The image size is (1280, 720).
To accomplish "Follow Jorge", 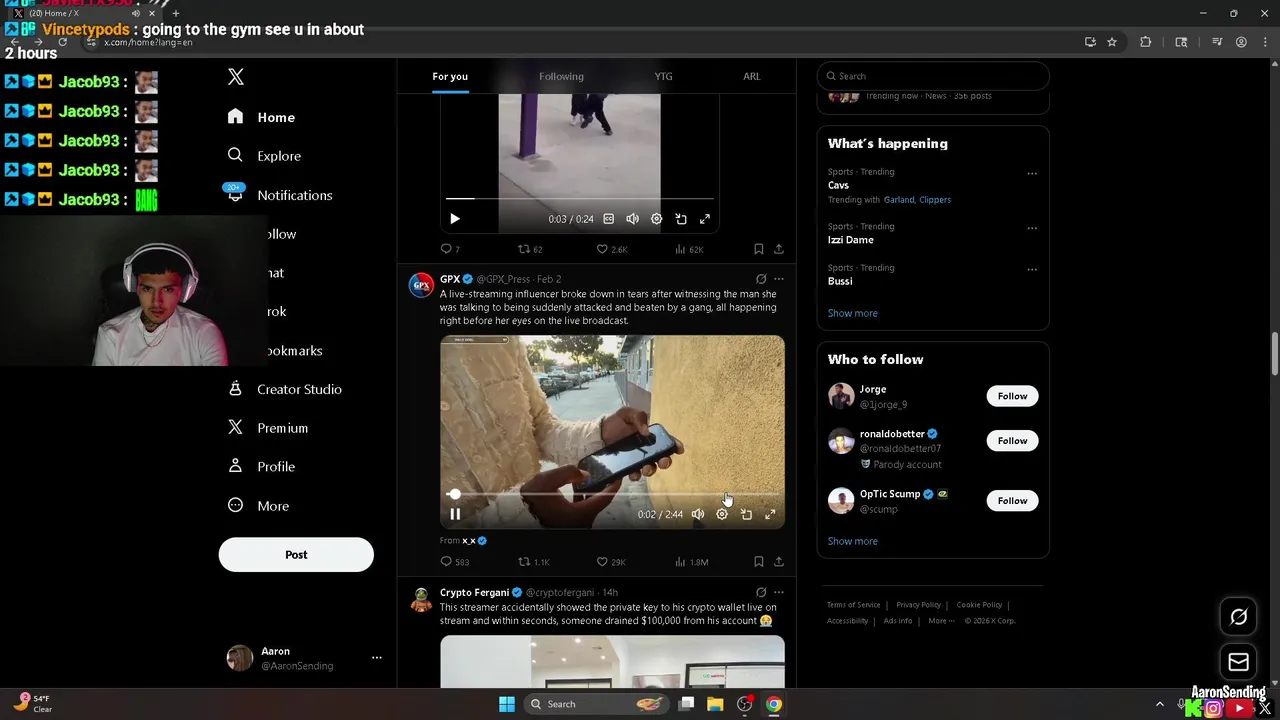I will [1012, 396].
